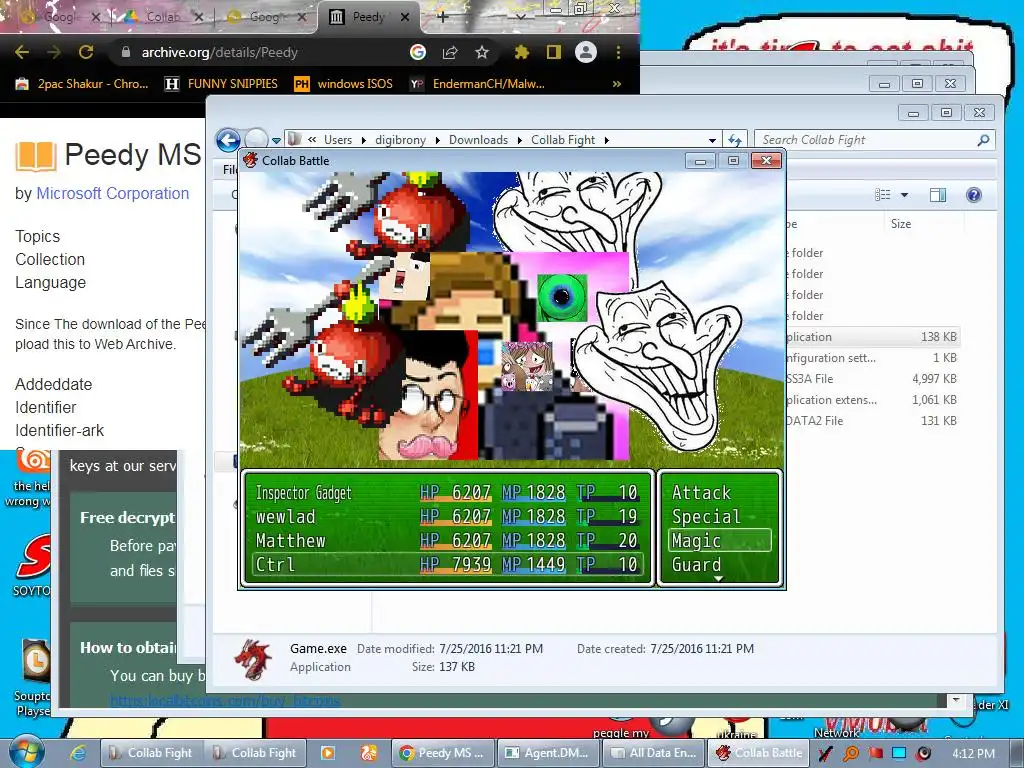Select the SS3A File row

(x=871, y=379)
